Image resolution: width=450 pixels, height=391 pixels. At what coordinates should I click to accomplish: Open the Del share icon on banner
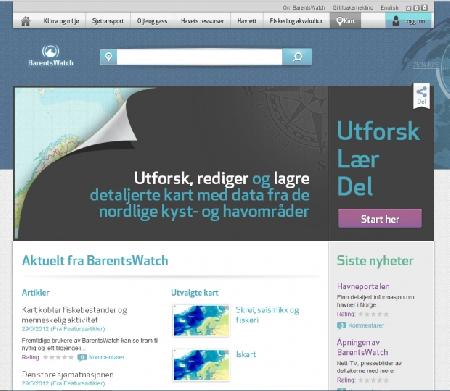[x=422, y=96]
